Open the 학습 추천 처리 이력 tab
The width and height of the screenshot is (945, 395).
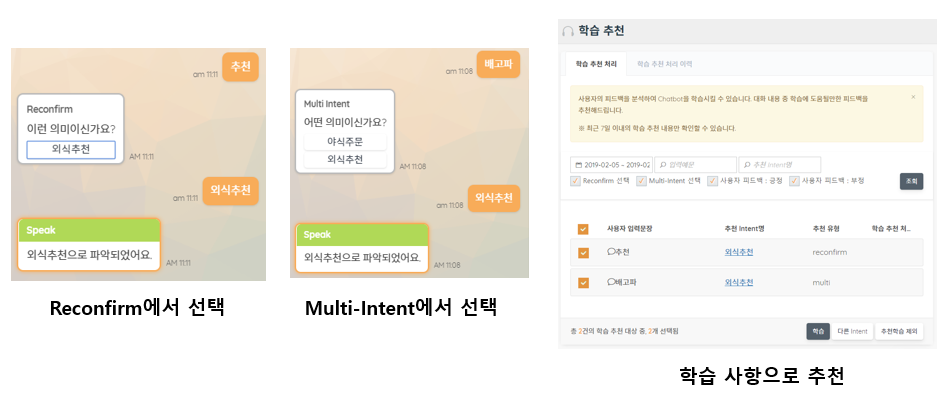pyautogui.click(x=665, y=63)
